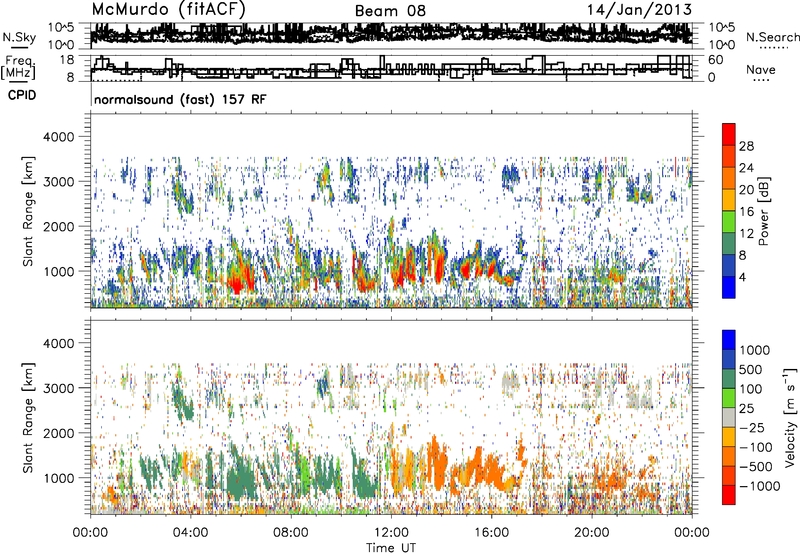
Task: Click the 18 tick left of frequency panel
Action: (x=67, y=60)
